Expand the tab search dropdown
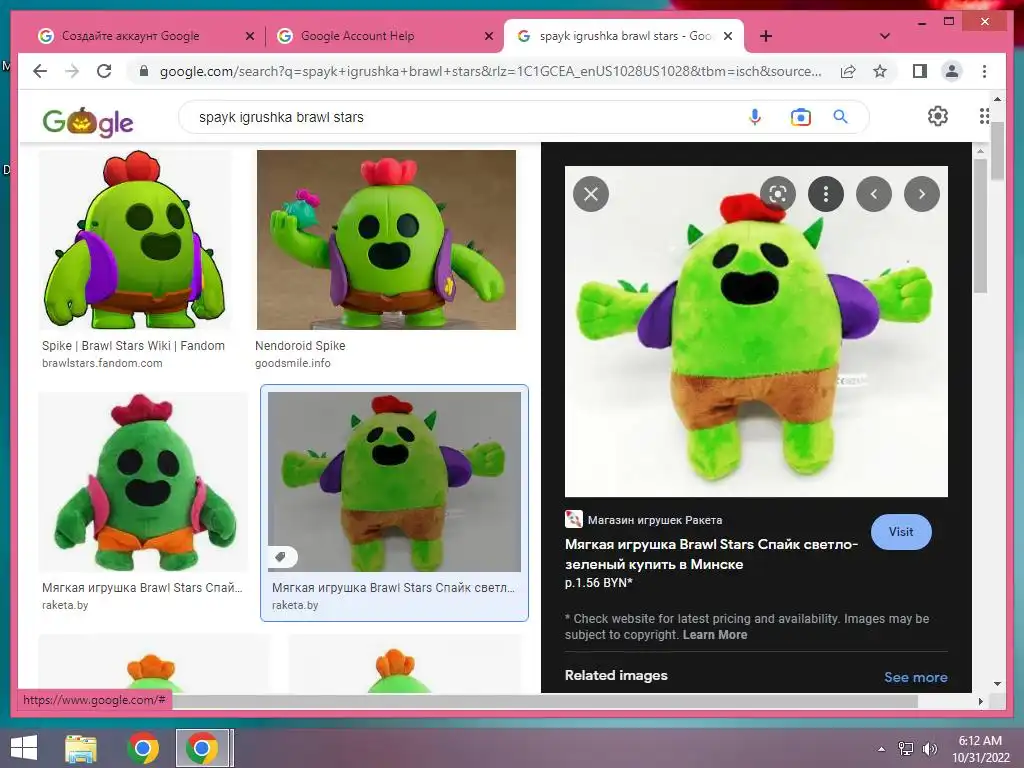Image resolution: width=1024 pixels, height=768 pixels. [885, 36]
